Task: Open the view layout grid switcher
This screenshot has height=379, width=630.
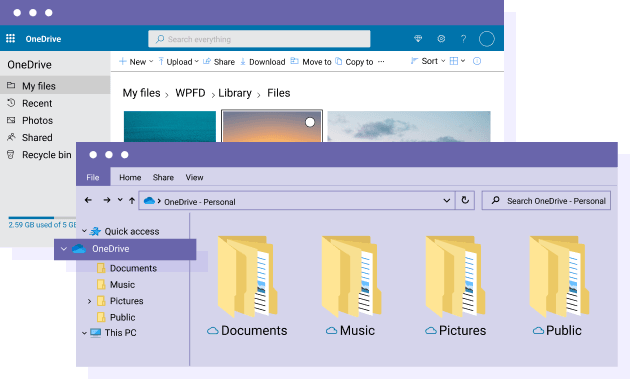Action: point(457,61)
